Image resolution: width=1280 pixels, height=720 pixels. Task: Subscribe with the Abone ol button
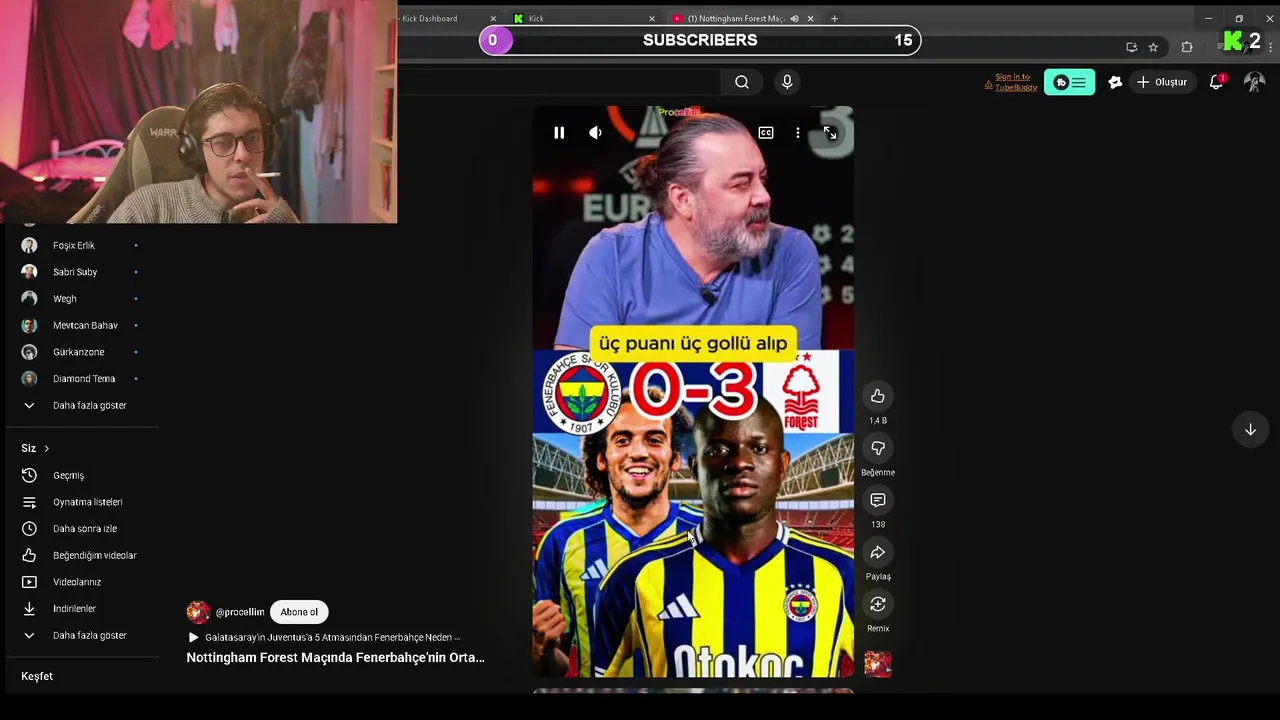pos(299,612)
